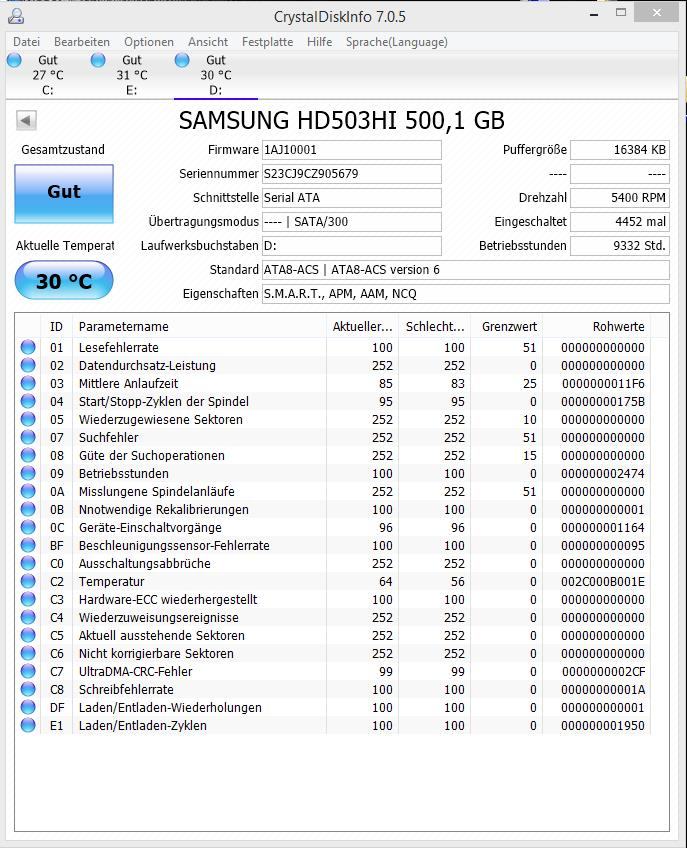
Task: Click status icon of Laden/Entladen-Zyklen row
Action: tap(28, 725)
